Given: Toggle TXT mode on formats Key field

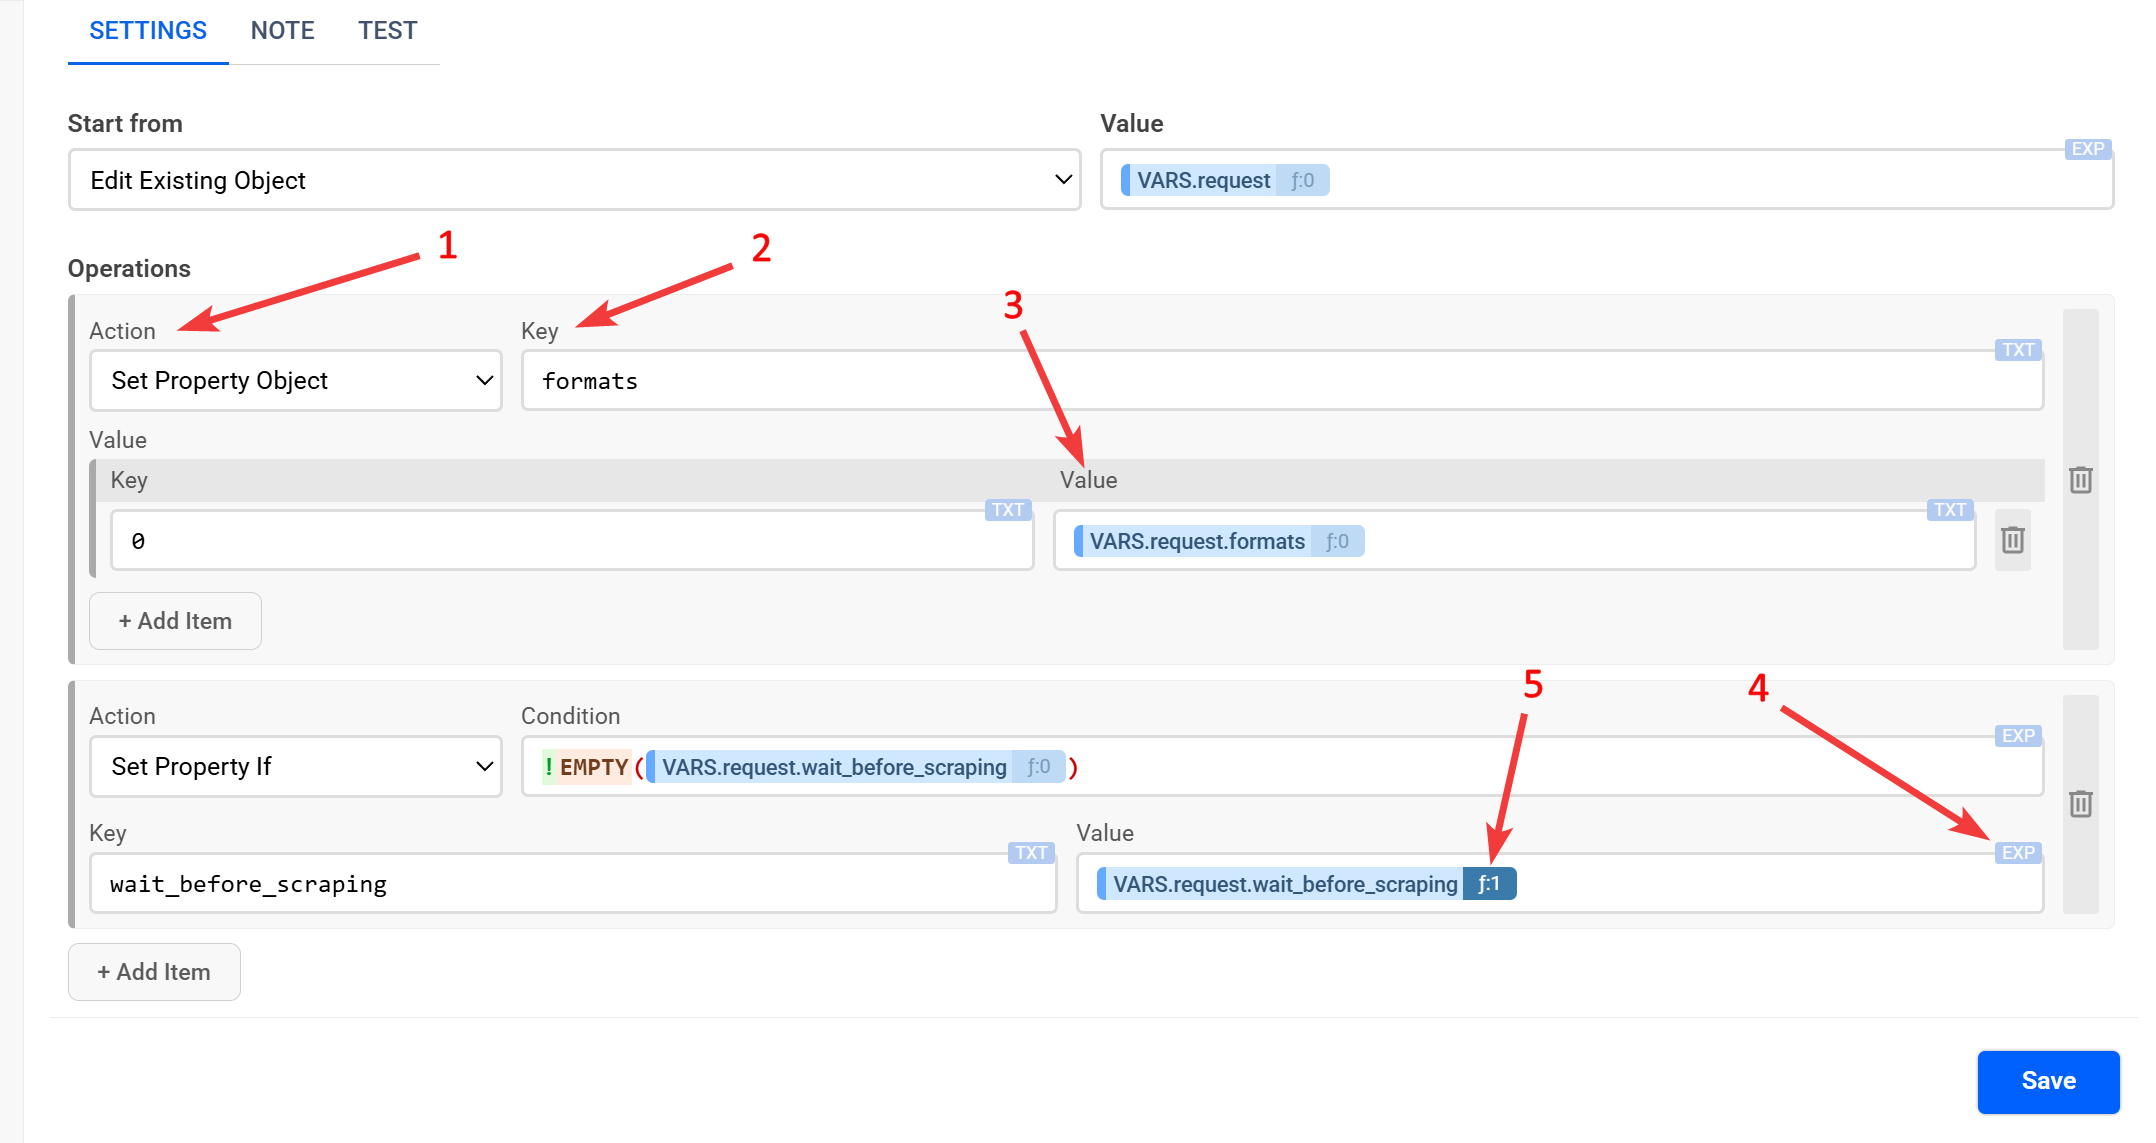Looking at the screenshot, I should [x=2017, y=350].
